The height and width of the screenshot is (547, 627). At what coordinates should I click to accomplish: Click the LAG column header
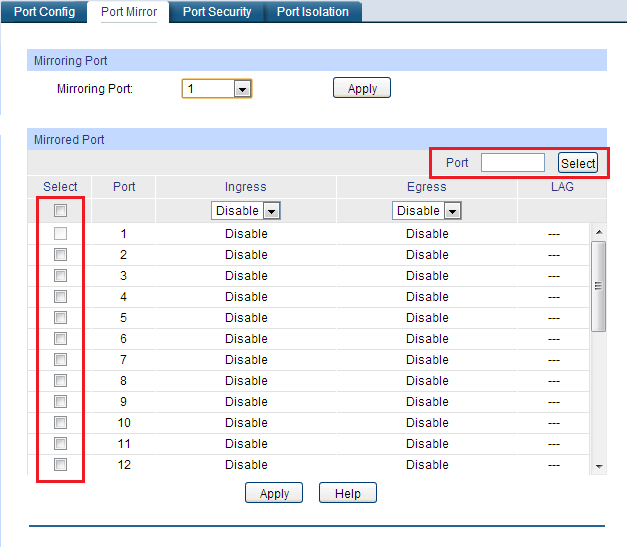pyautogui.click(x=562, y=187)
